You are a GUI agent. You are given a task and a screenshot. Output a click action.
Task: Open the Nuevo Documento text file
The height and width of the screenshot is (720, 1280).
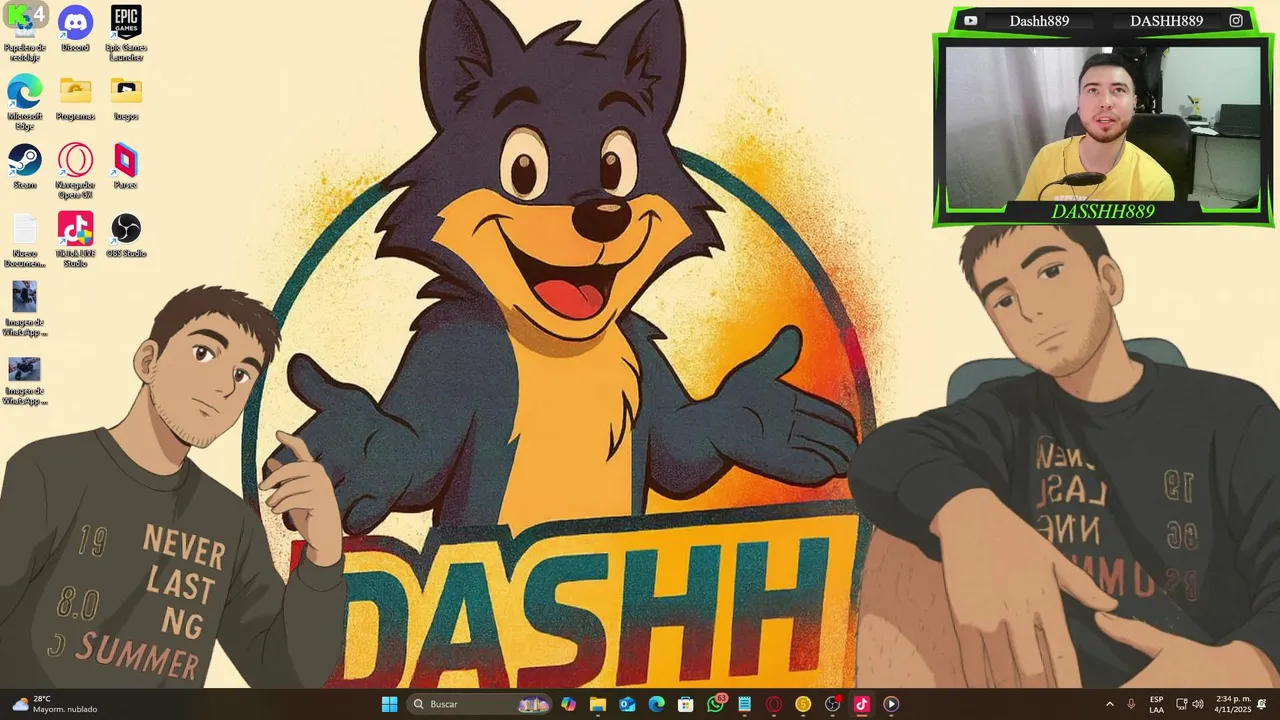point(25,240)
